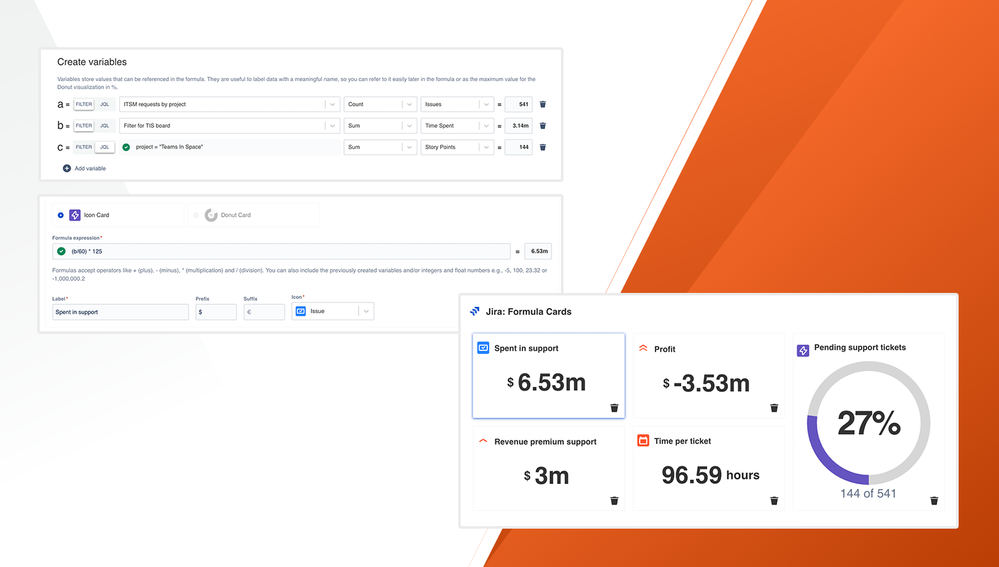Viewport: 999px width, 567px height.
Task: Delete the Profit card
Action: click(x=774, y=408)
